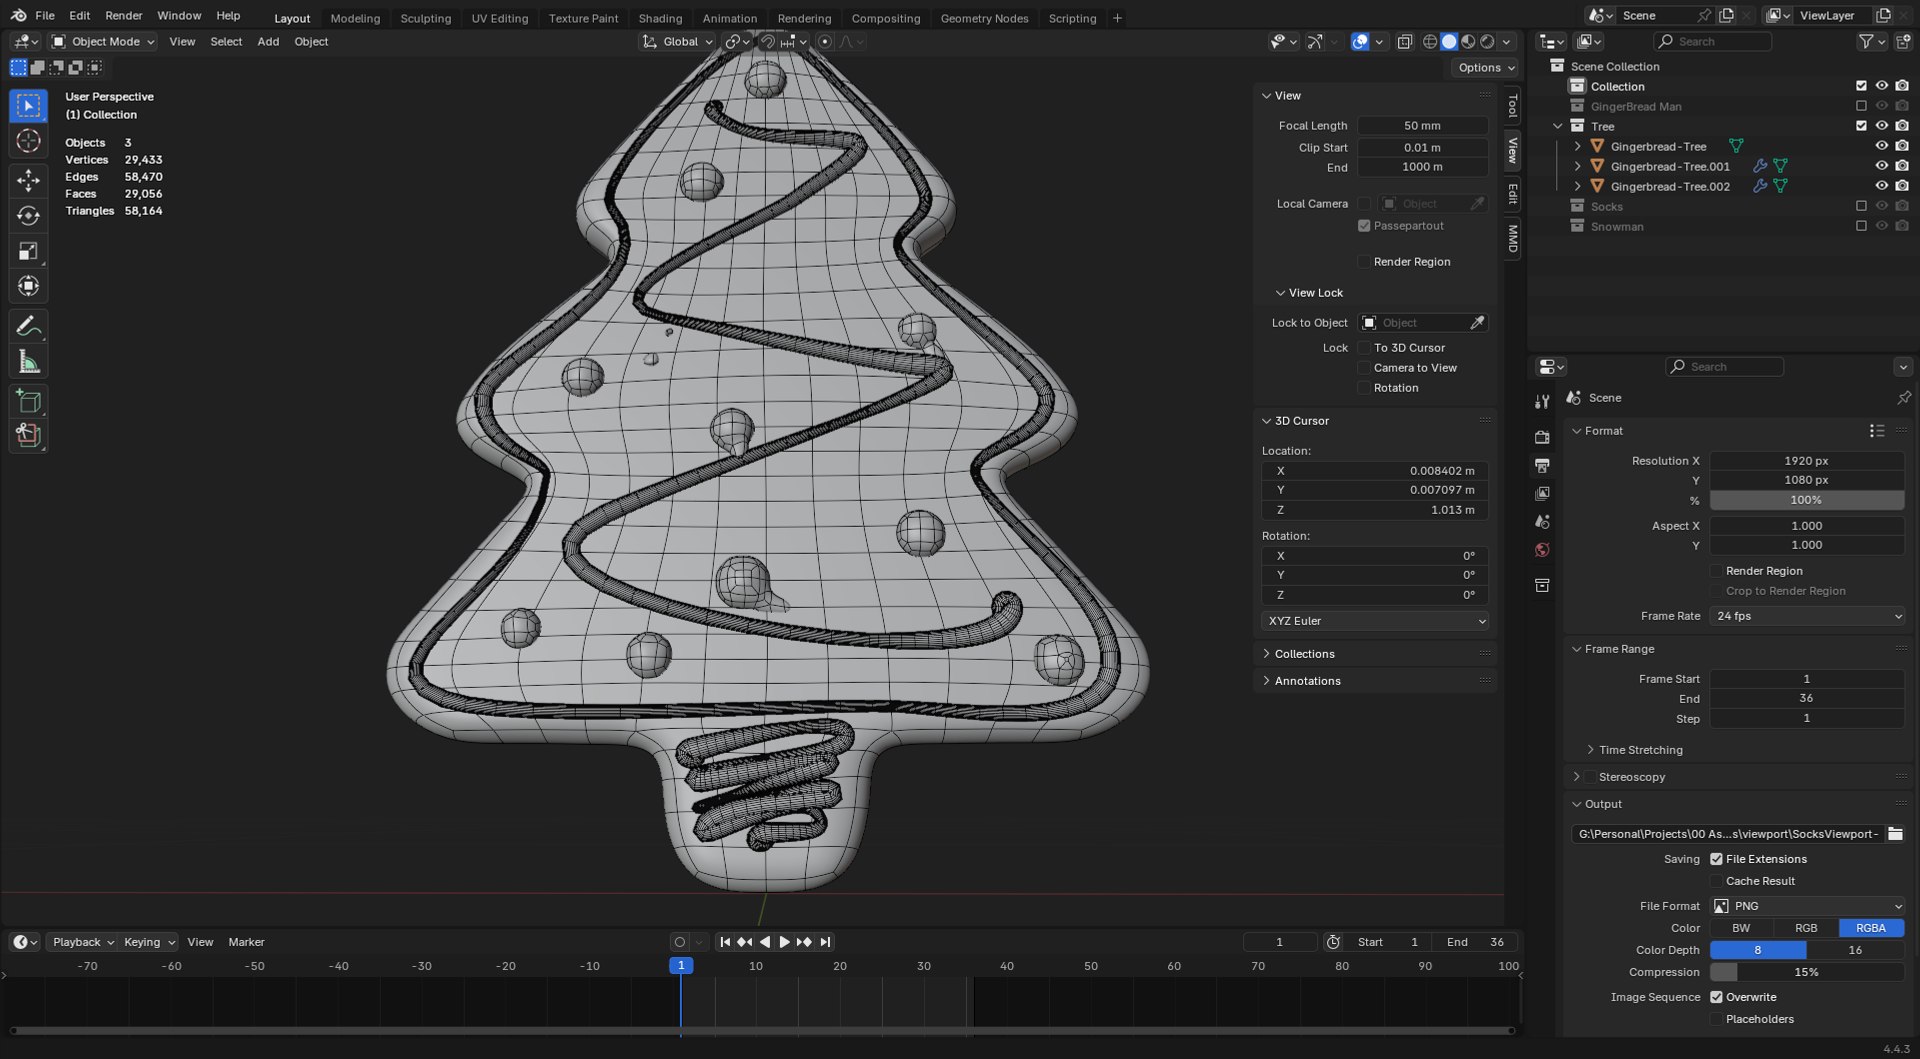Select the RGB color mode button
Screen dimensions: 1920x1059
click(x=1806, y=928)
